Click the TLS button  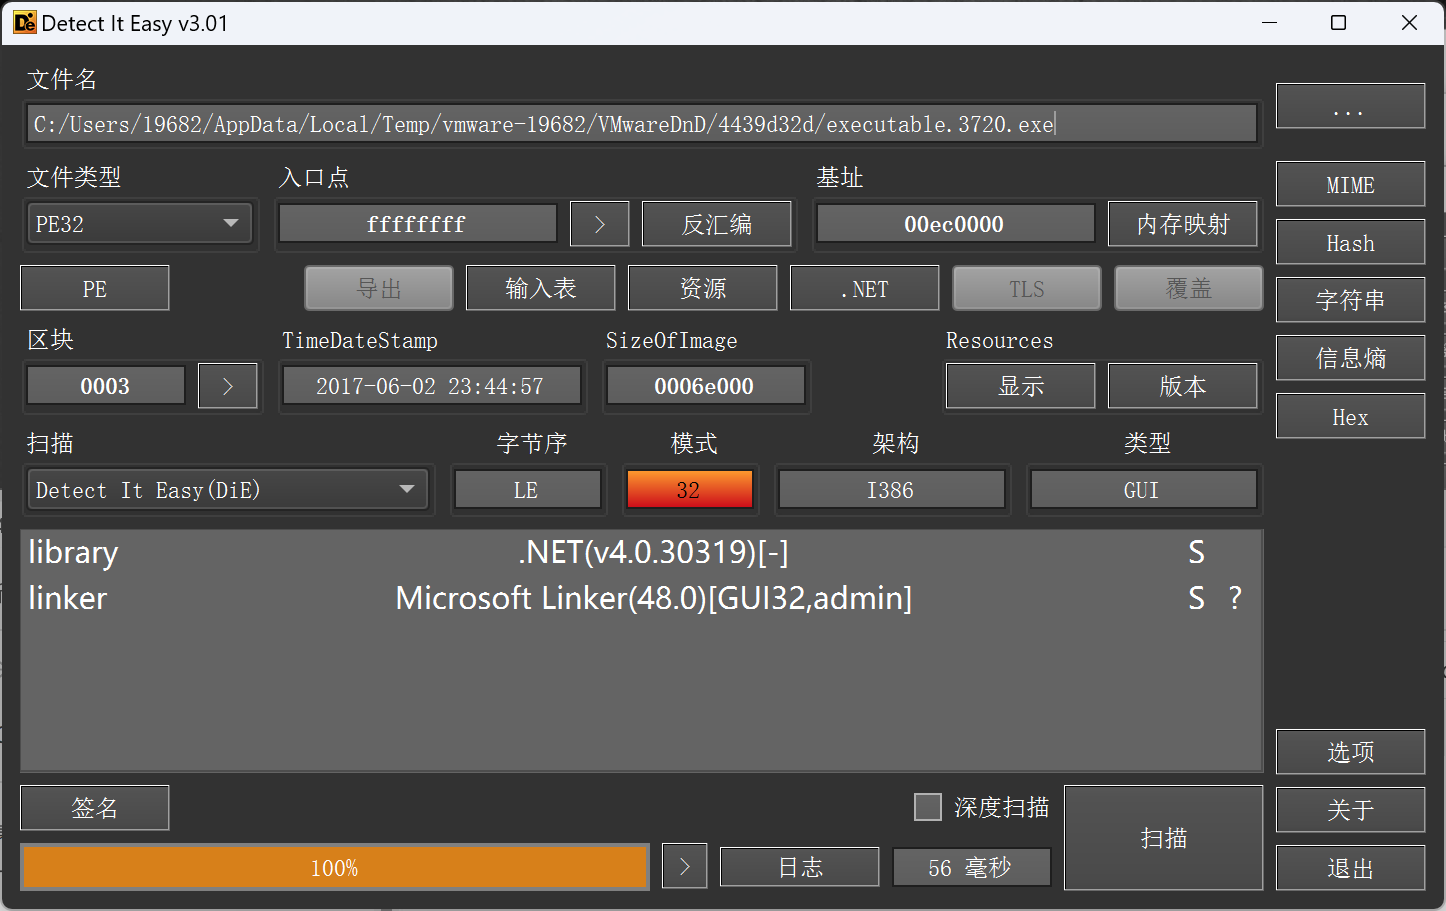(x=1027, y=288)
